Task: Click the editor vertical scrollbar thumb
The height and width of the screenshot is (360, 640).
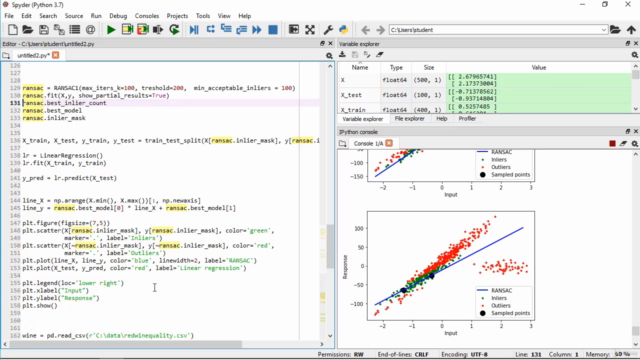Action: coord(330,246)
